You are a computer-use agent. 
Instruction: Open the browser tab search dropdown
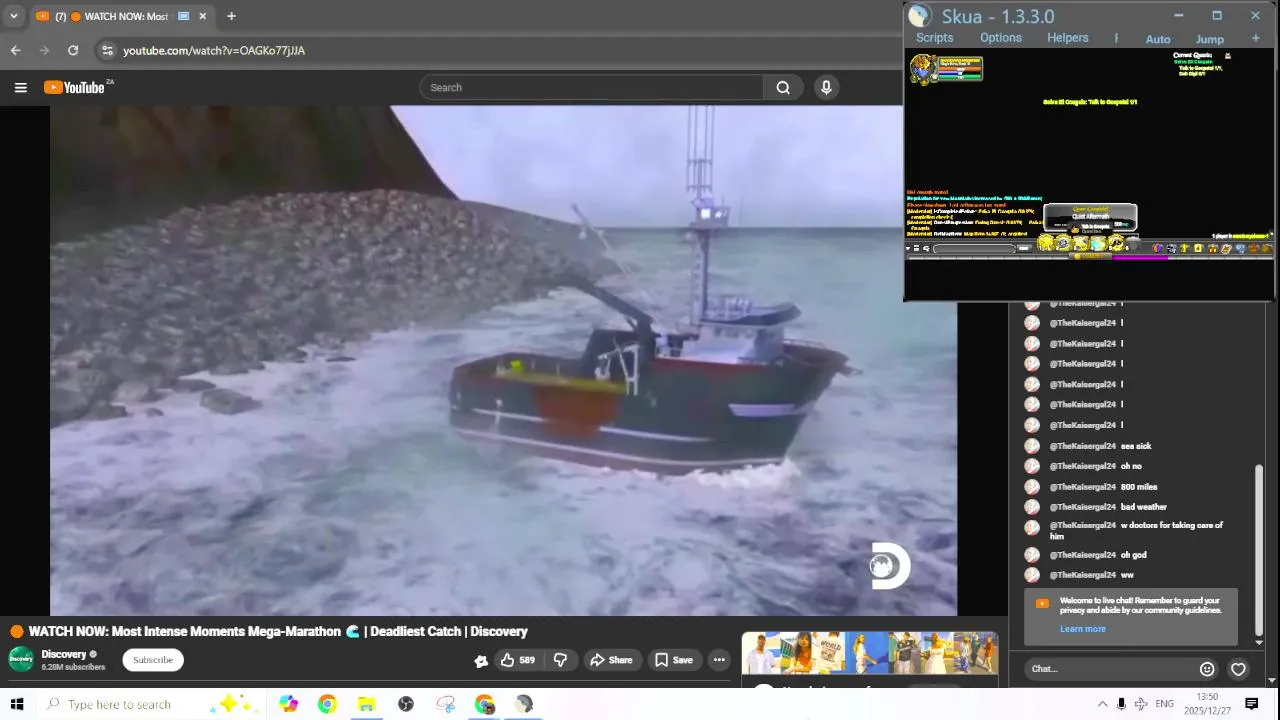tap(13, 16)
